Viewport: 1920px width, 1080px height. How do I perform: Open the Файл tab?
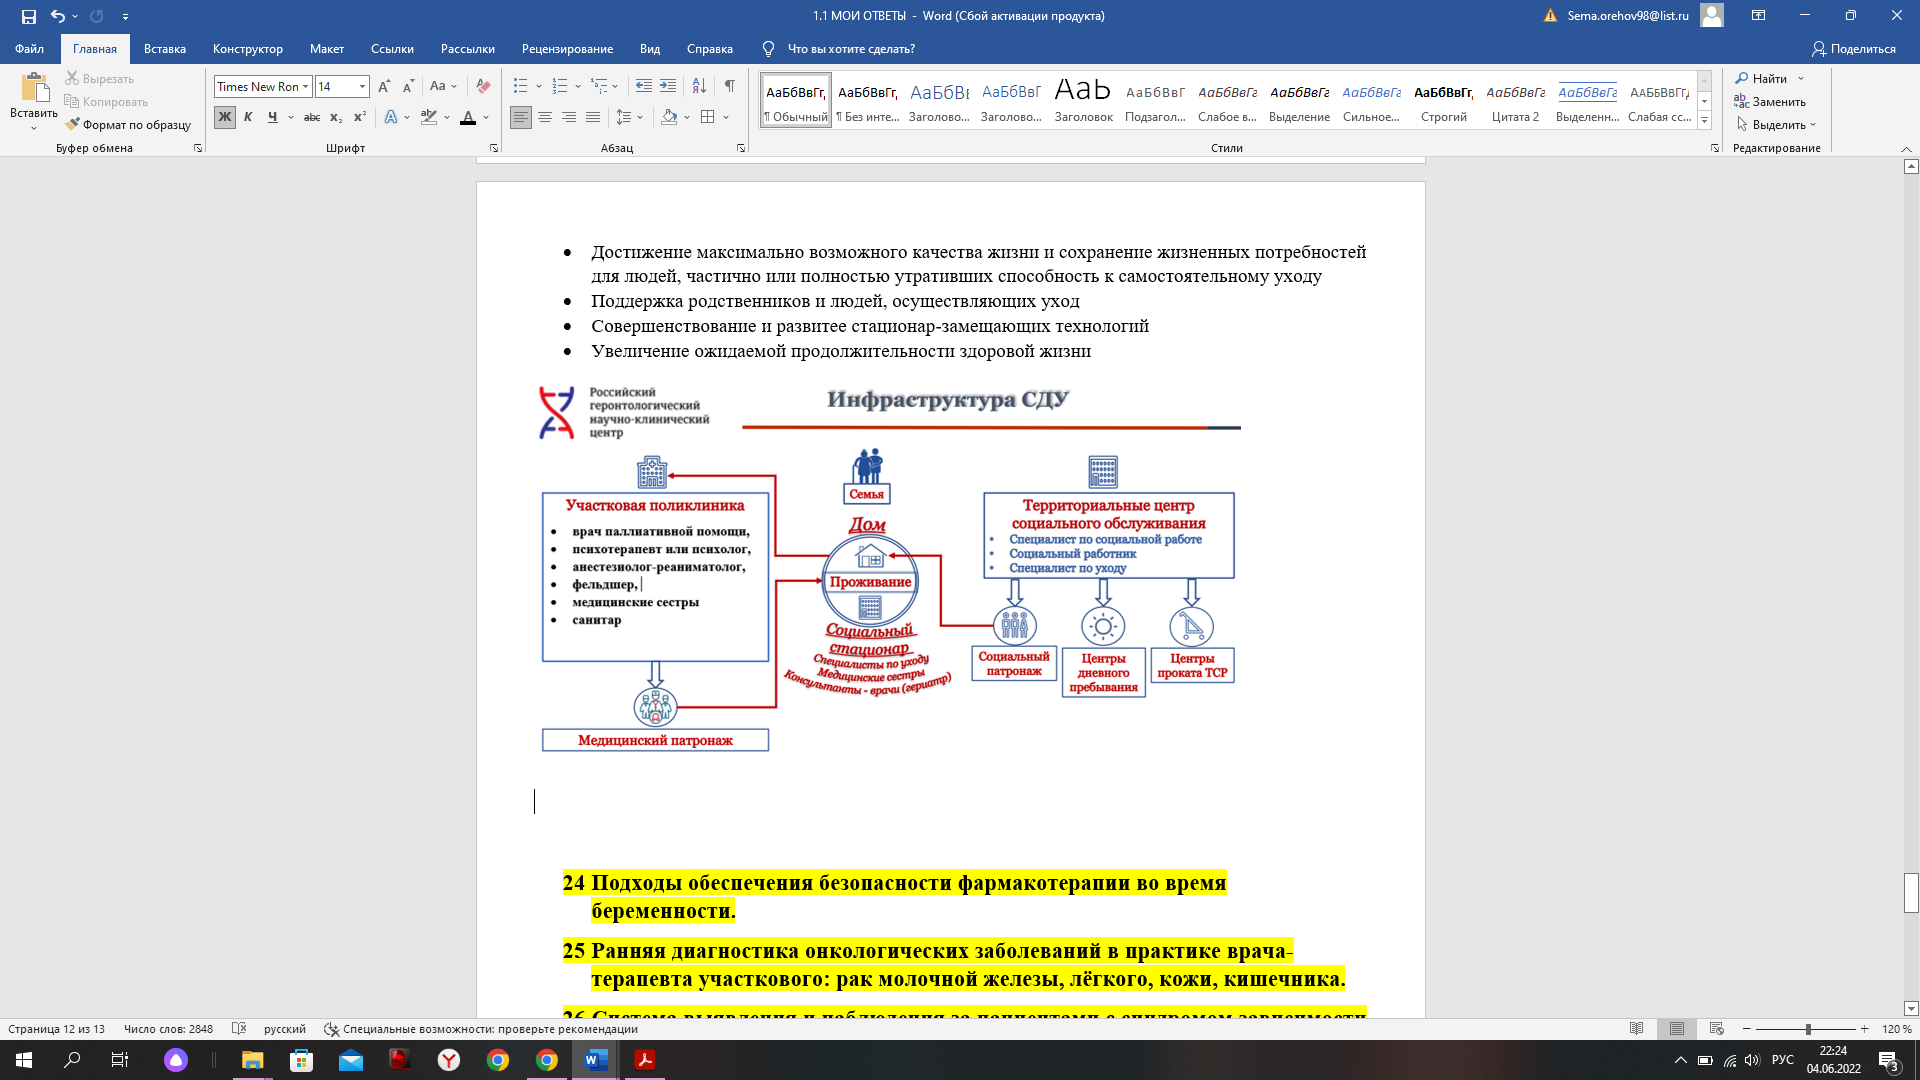coord(29,49)
